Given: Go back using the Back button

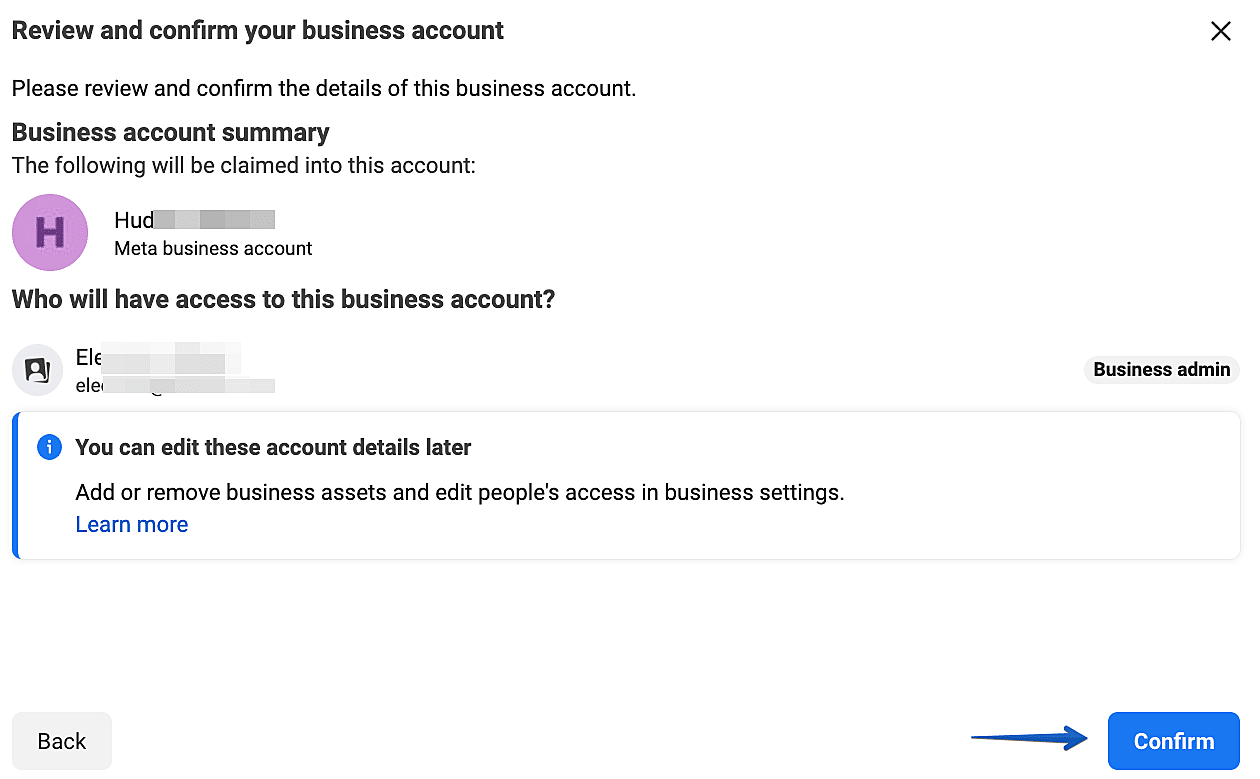Looking at the screenshot, I should pyautogui.click(x=62, y=741).
